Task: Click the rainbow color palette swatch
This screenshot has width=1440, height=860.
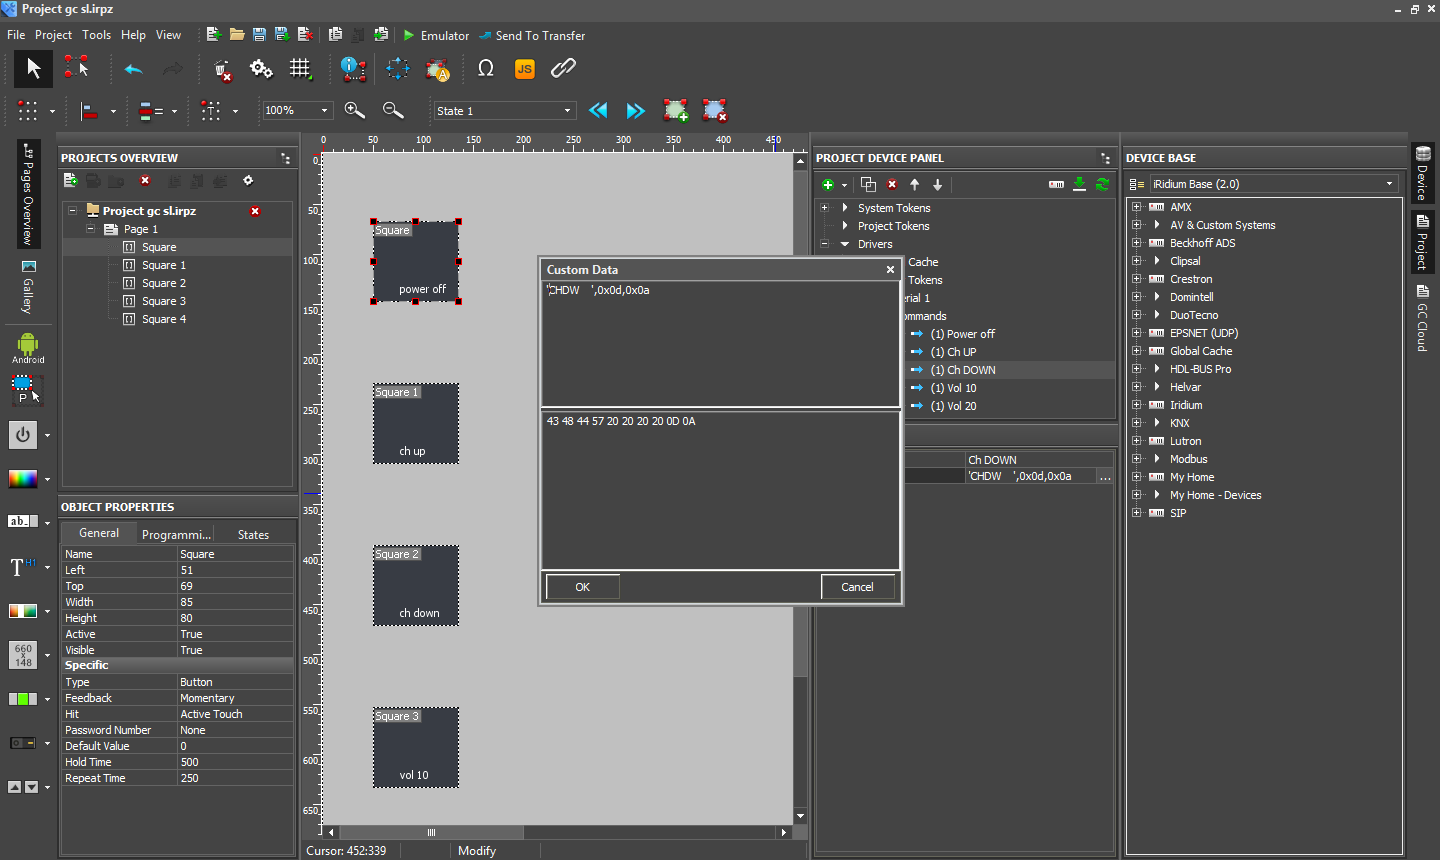Action: click(x=23, y=479)
